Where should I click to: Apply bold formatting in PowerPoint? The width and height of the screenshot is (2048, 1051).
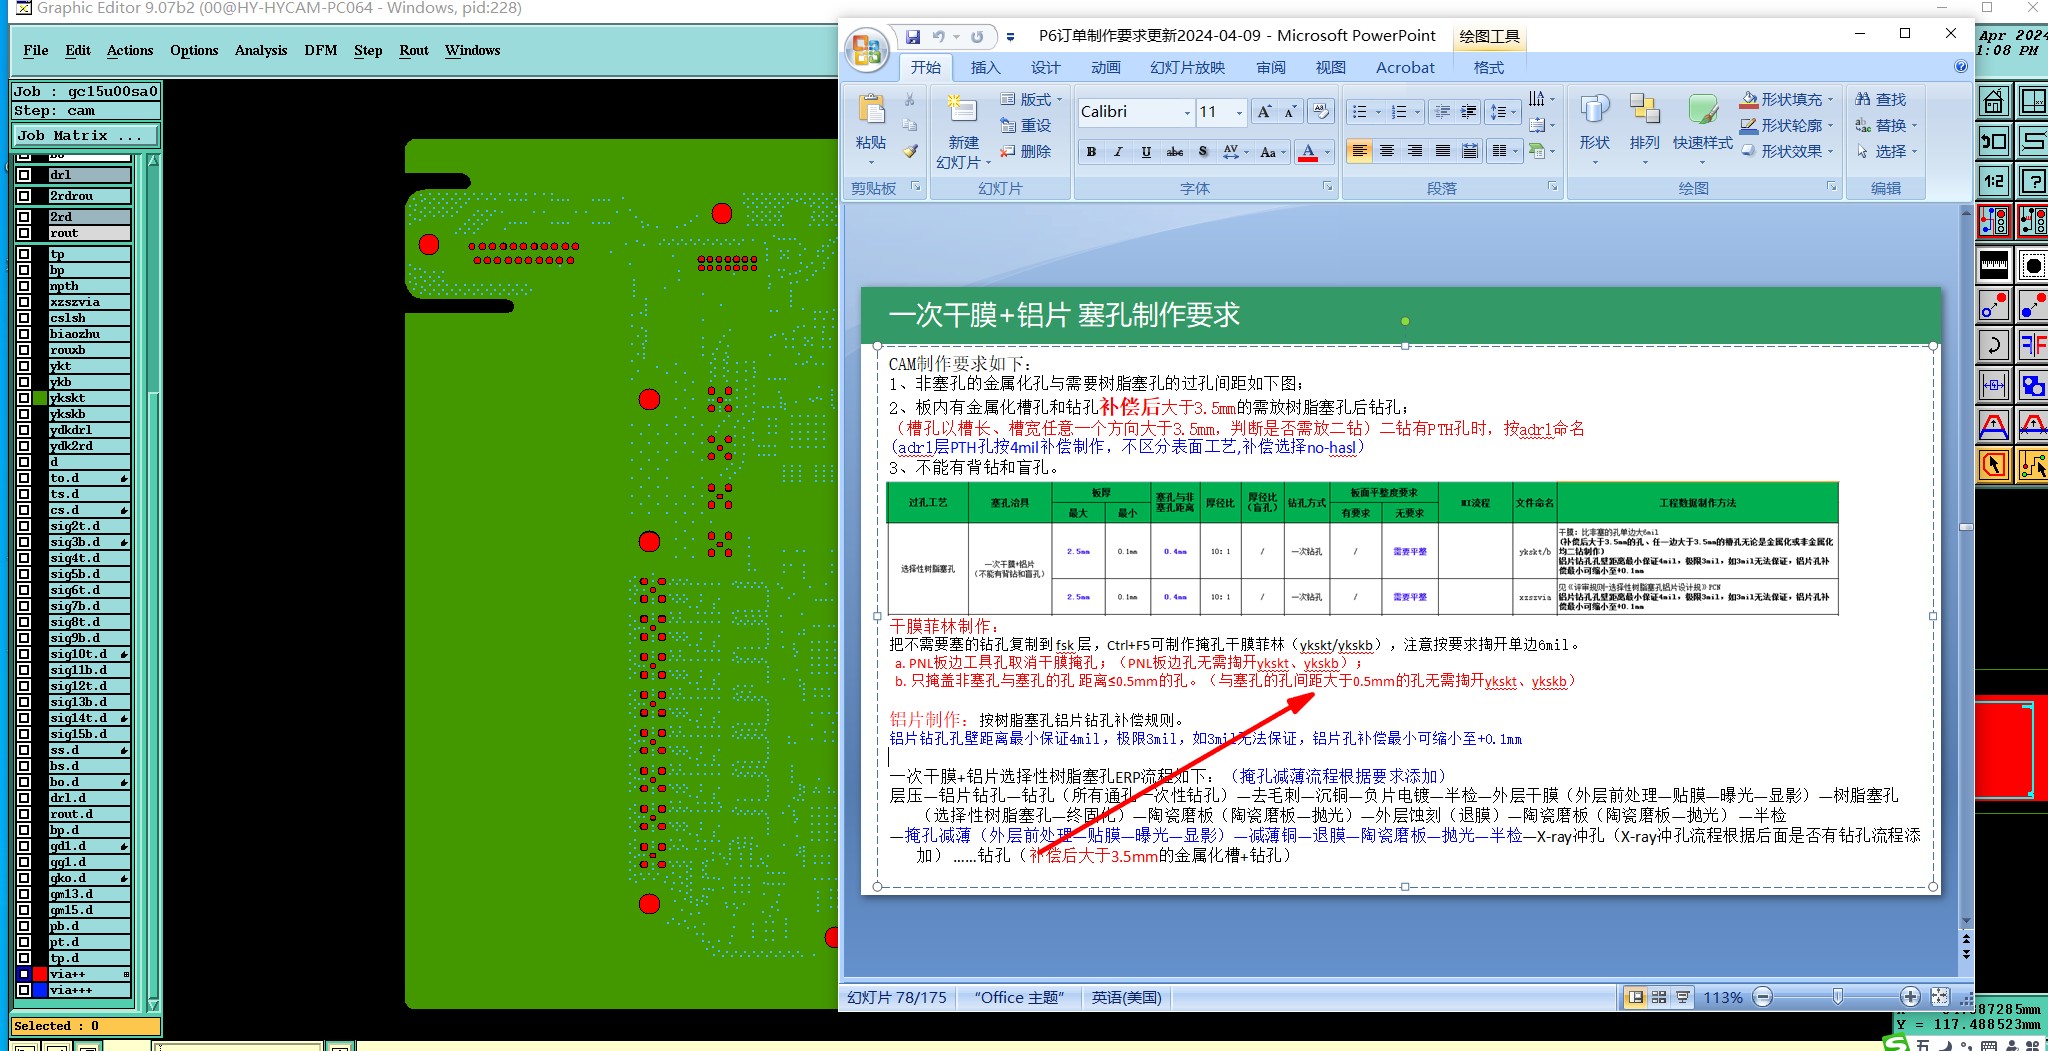click(x=1091, y=152)
